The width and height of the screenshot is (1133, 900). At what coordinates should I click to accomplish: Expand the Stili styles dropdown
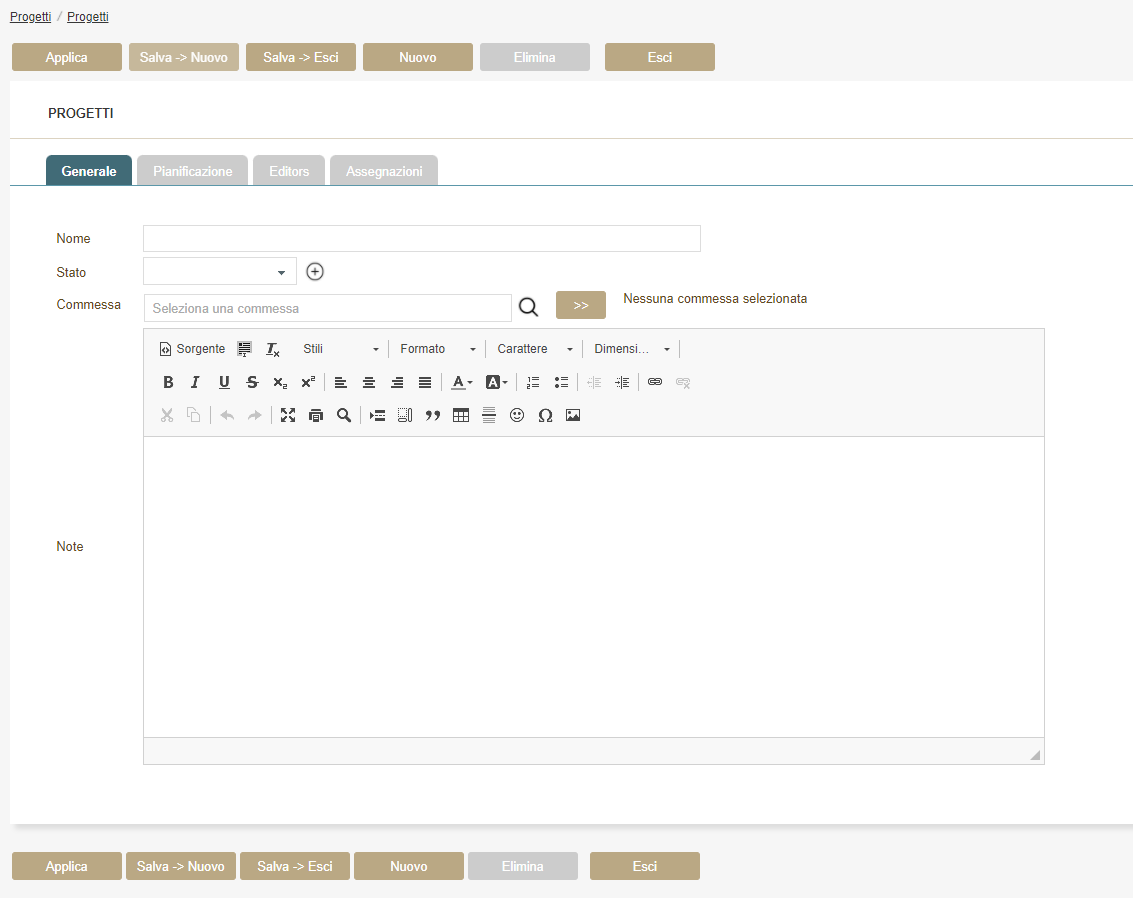pyautogui.click(x=340, y=349)
